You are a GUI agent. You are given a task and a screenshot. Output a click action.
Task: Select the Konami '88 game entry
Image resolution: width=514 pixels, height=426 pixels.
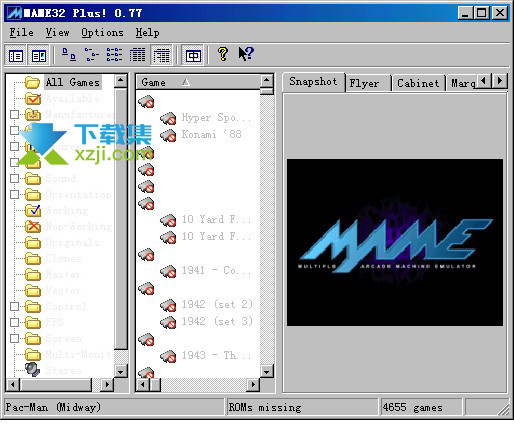tap(211, 134)
